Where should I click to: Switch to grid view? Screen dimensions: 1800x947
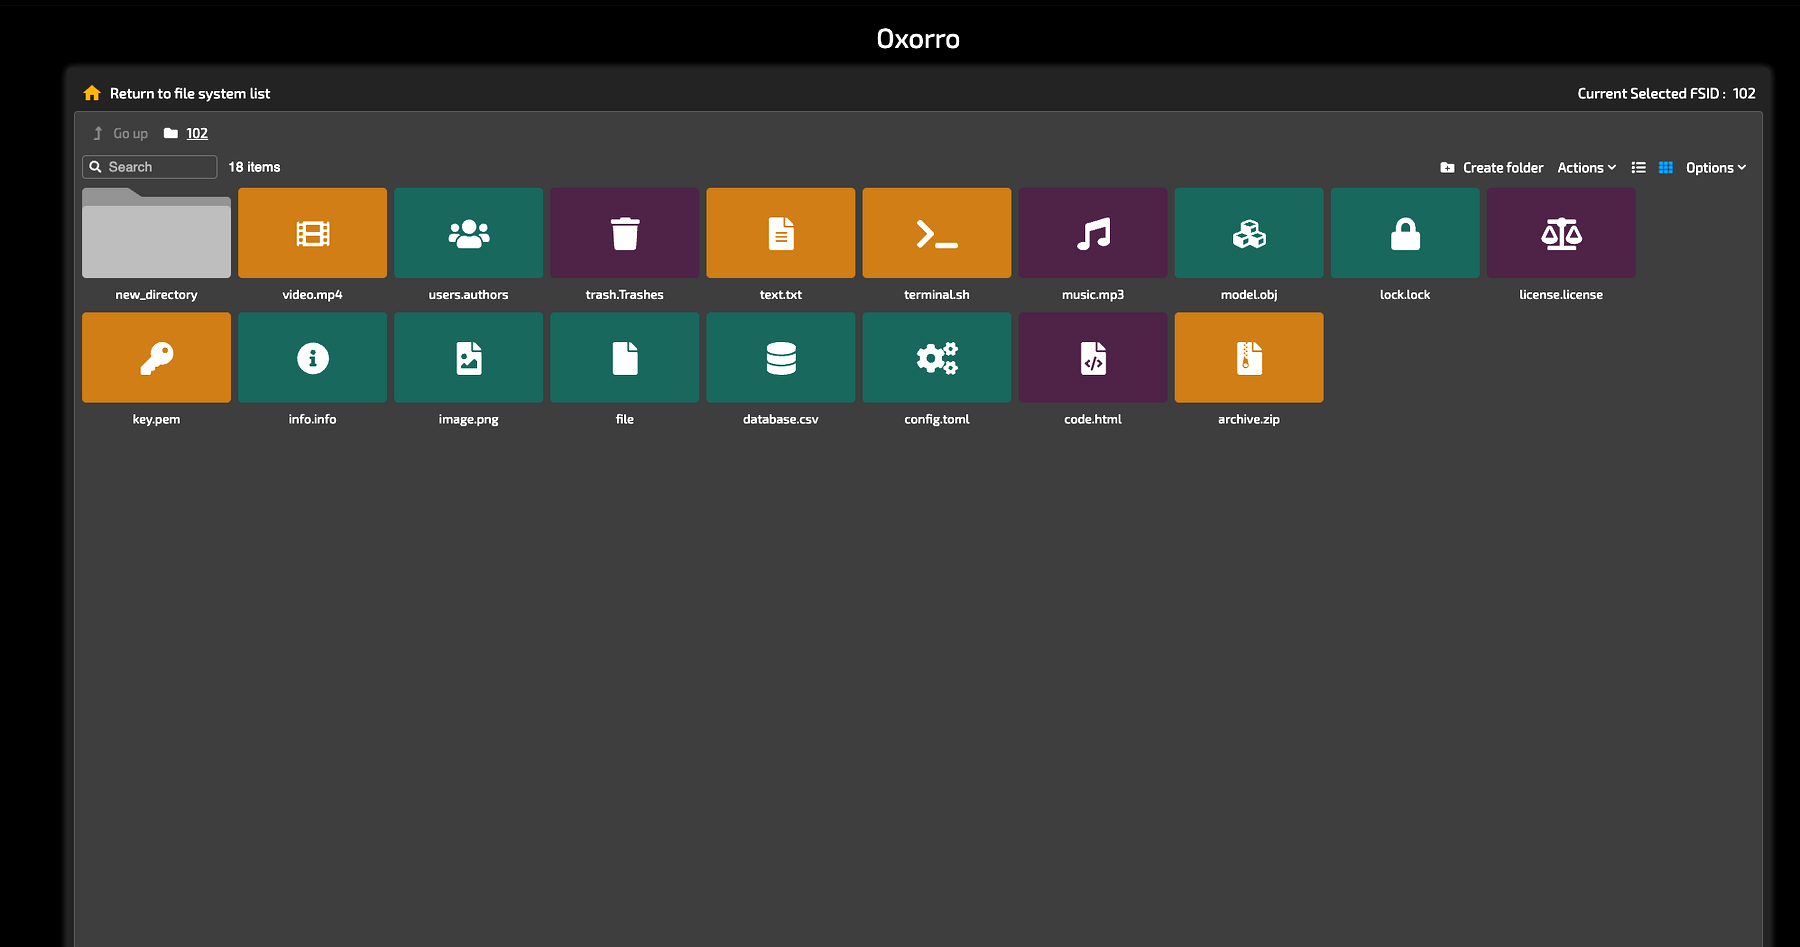pos(1665,168)
